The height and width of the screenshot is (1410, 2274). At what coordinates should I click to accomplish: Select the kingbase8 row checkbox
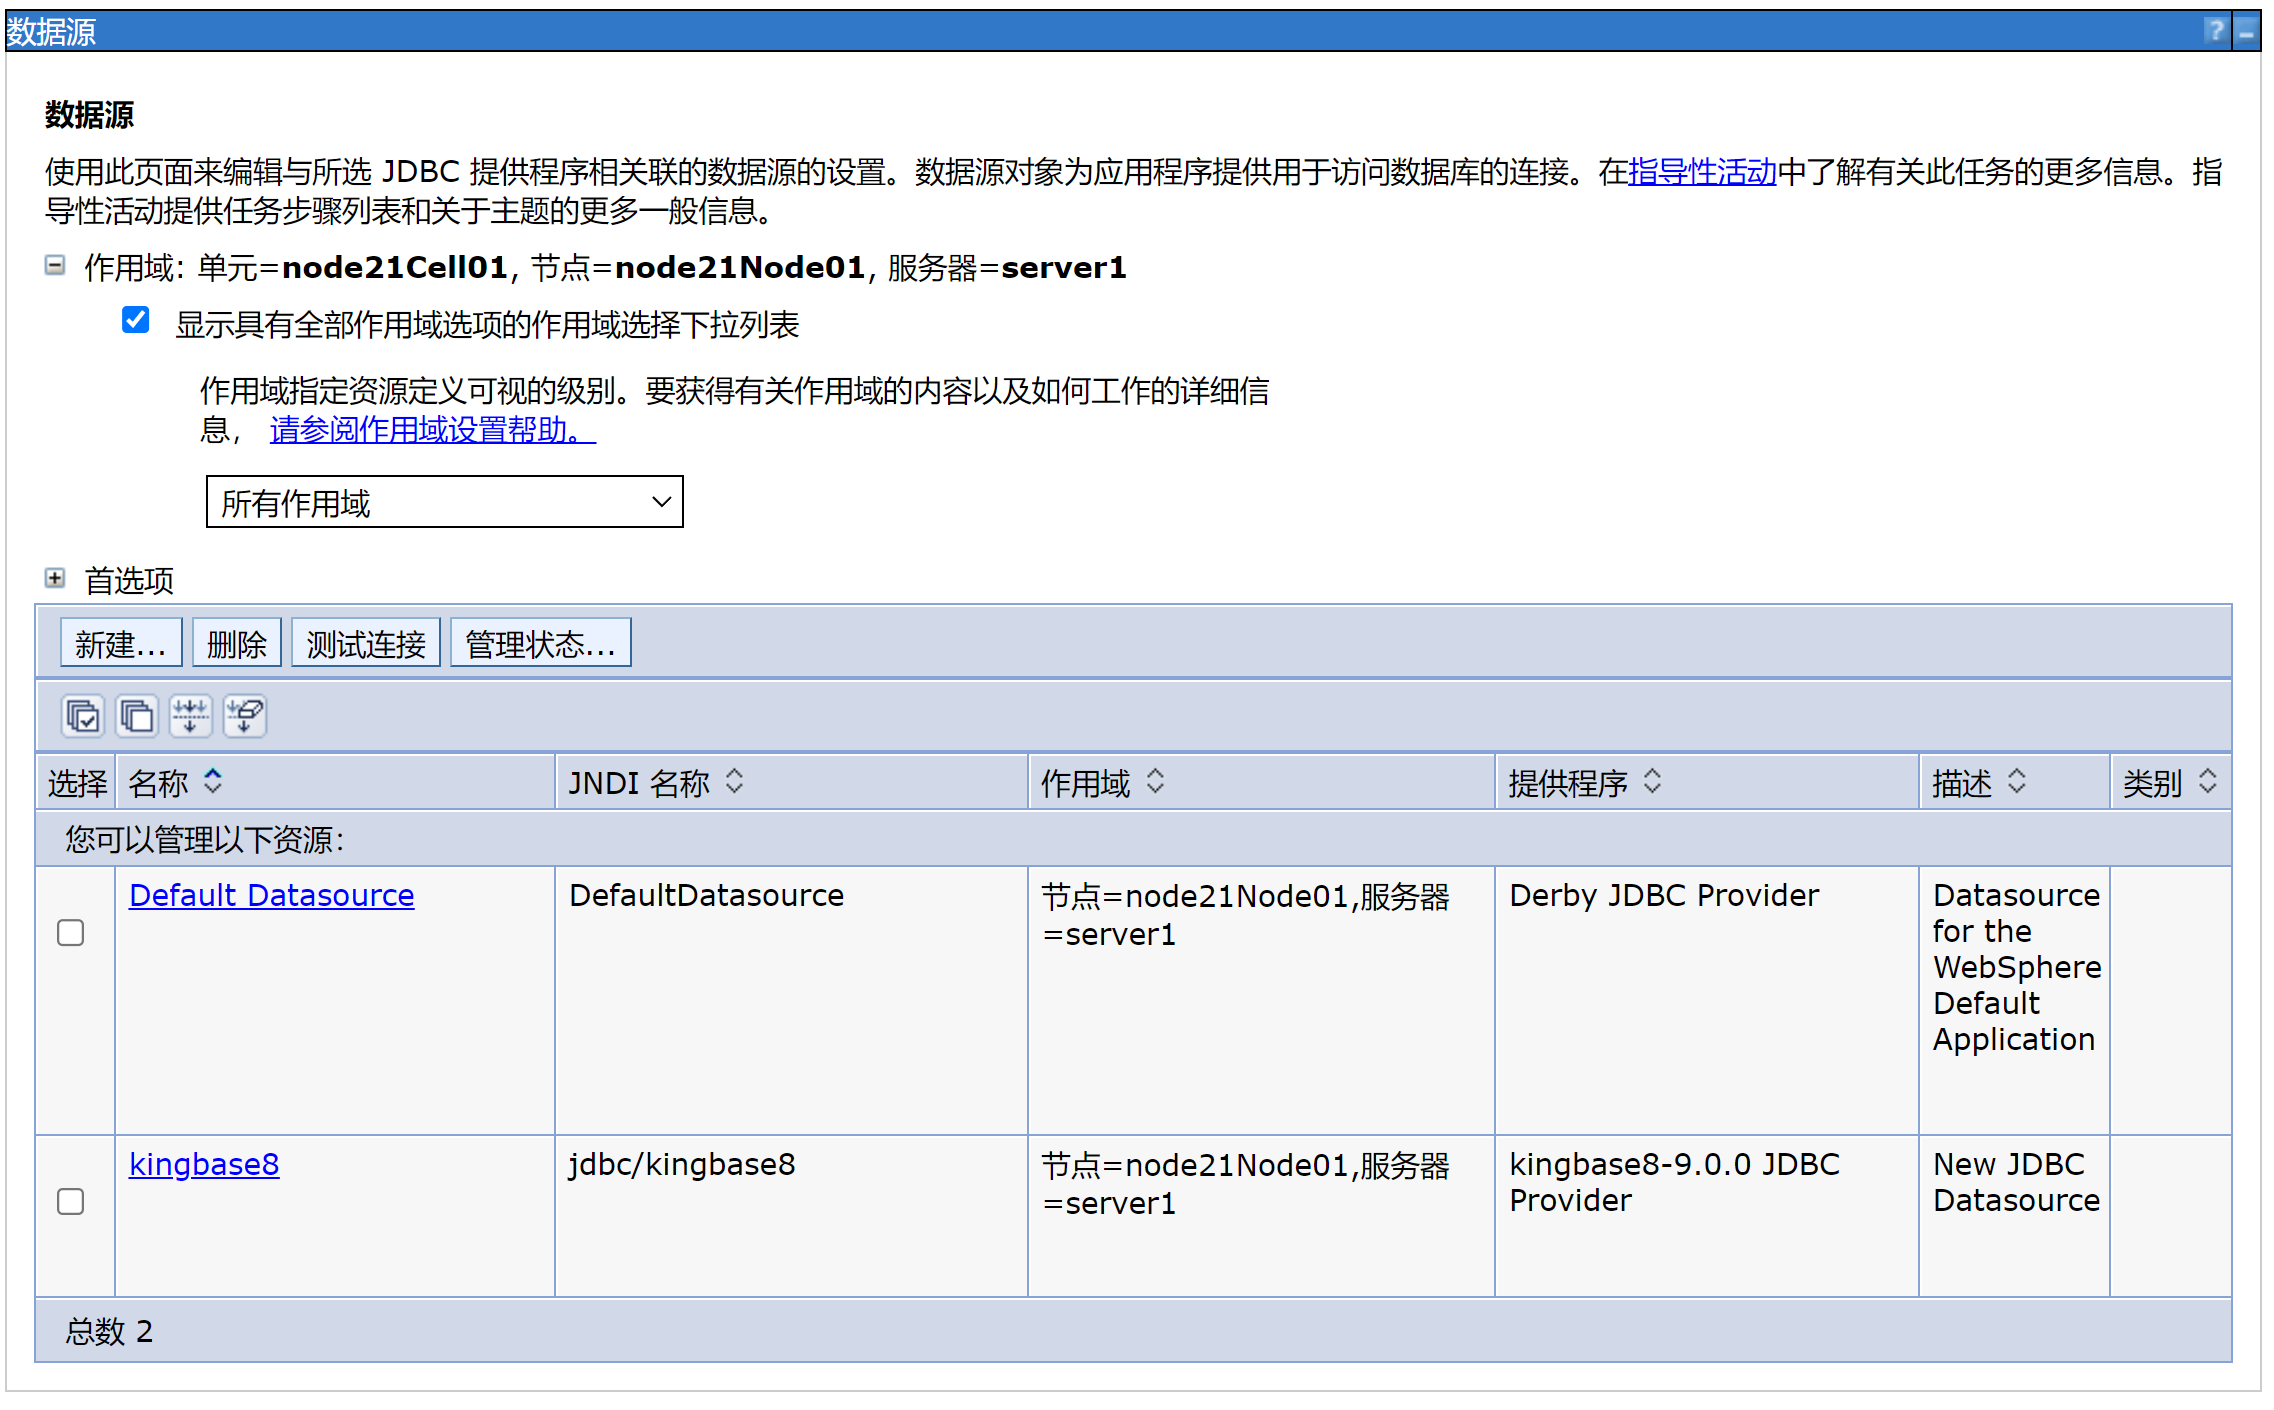pyautogui.click(x=71, y=1202)
